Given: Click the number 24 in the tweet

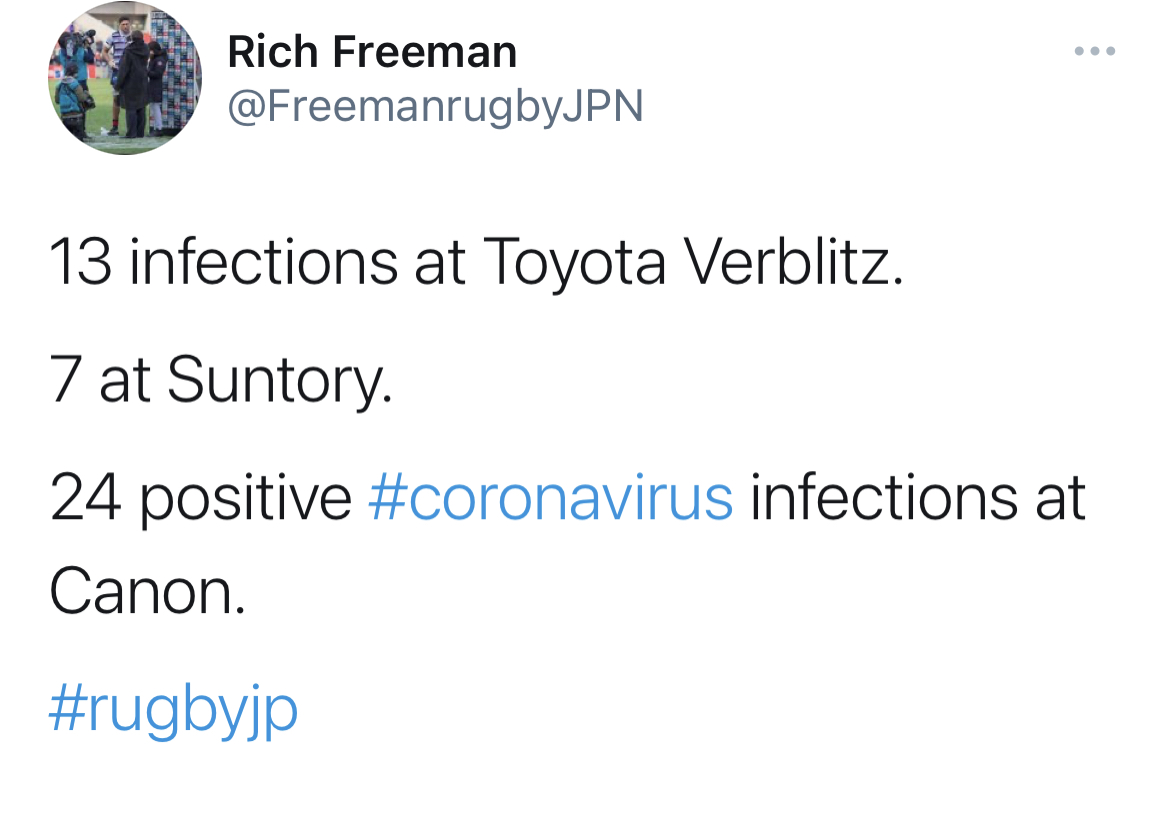Looking at the screenshot, I should 85,497.
